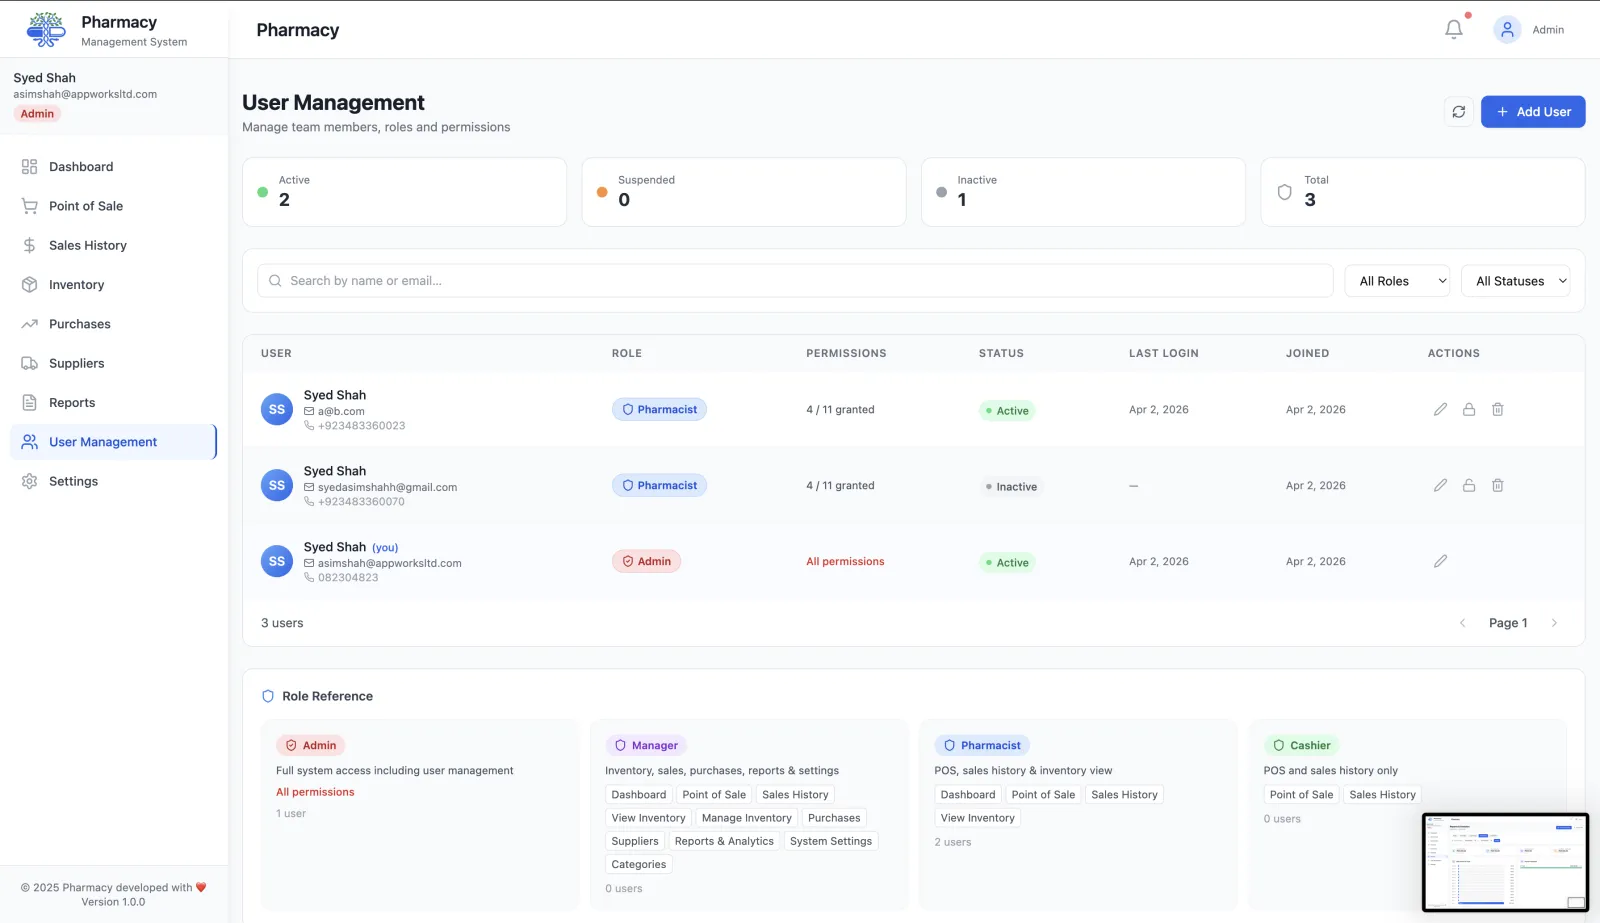Click the lock icon for syedasimshahh@gmail.com user
The image size is (1600, 923).
(1469, 485)
